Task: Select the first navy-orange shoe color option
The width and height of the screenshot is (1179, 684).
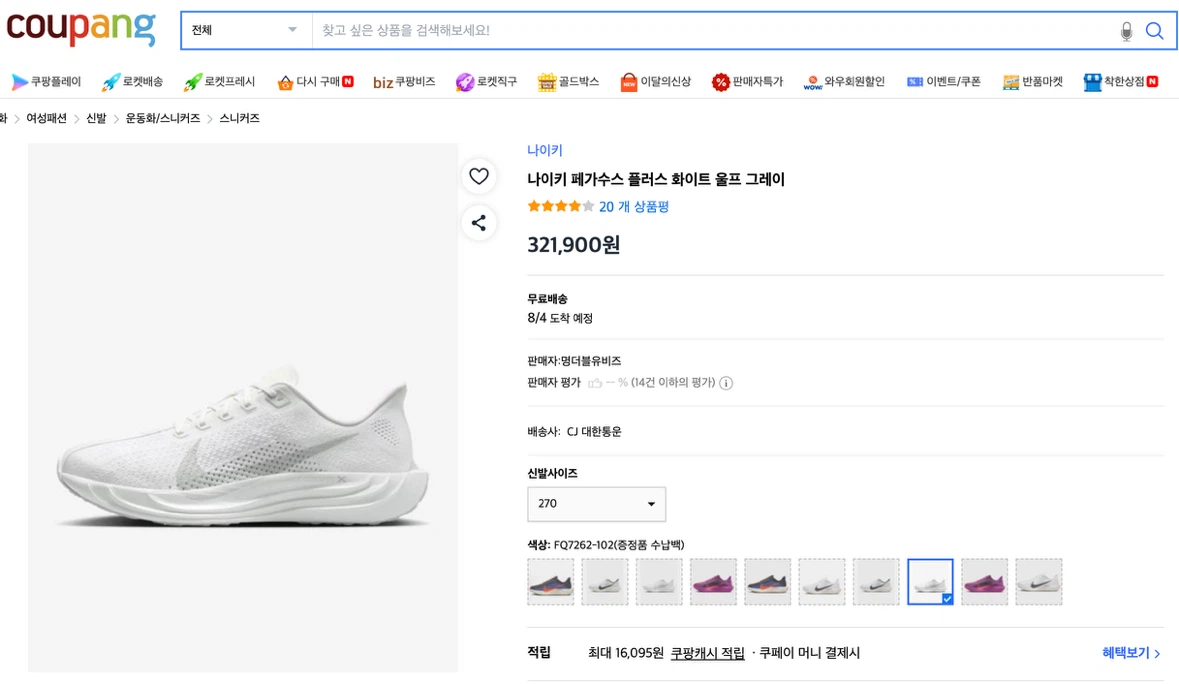Action: pos(550,582)
